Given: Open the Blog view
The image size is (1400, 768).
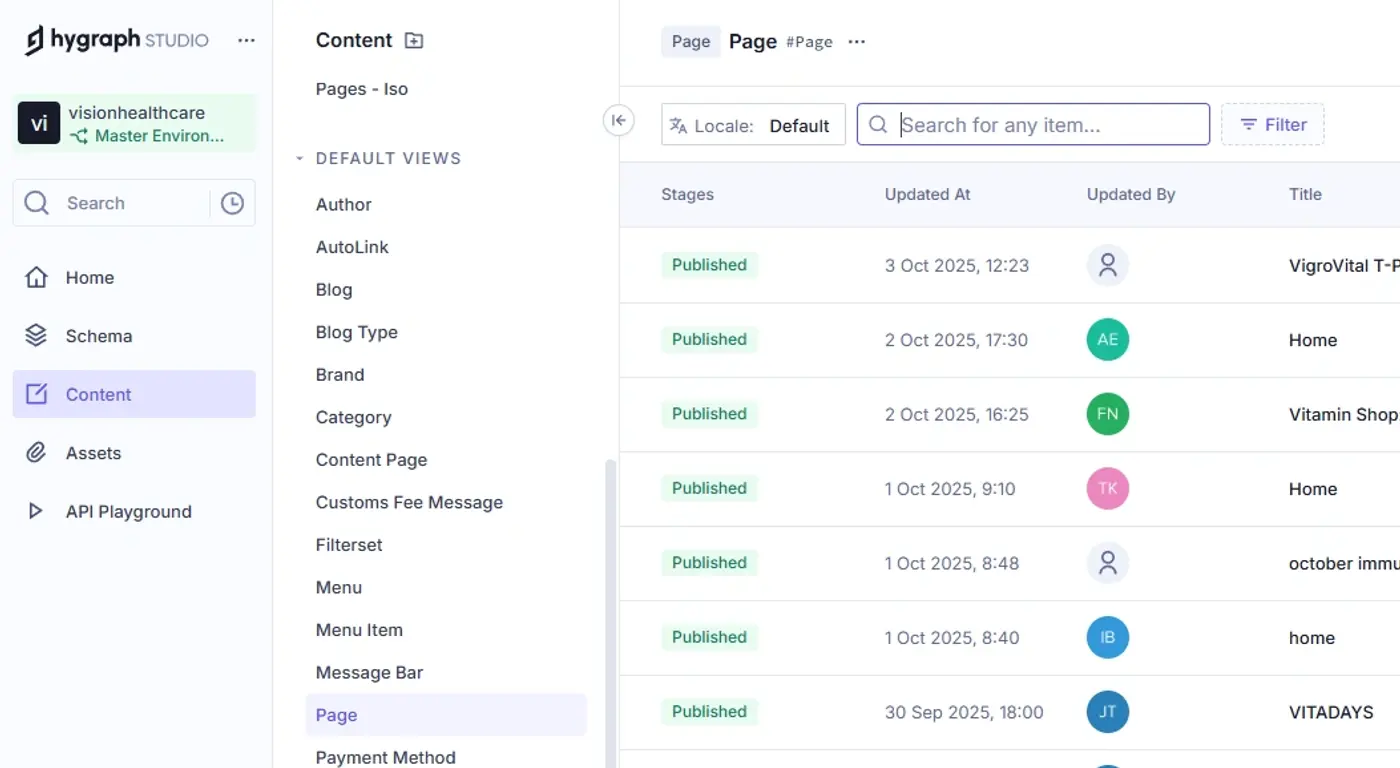Looking at the screenshot, I should [334, 290].
